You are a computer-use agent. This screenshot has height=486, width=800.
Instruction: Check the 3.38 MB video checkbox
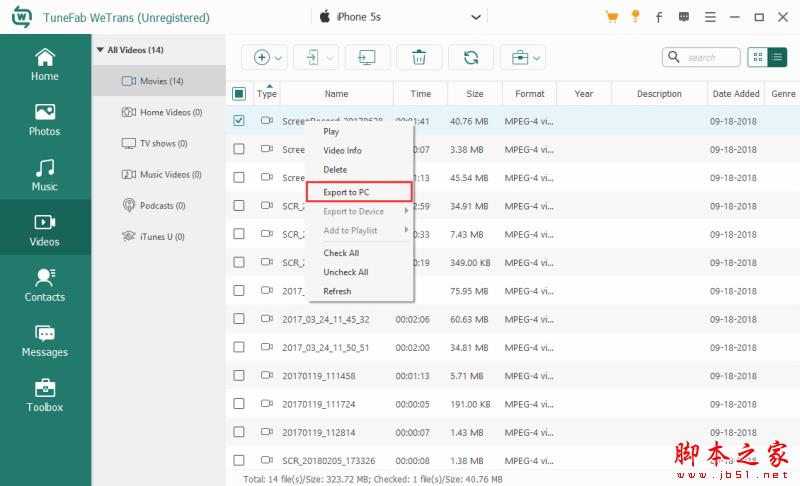[x=239, y=149]
